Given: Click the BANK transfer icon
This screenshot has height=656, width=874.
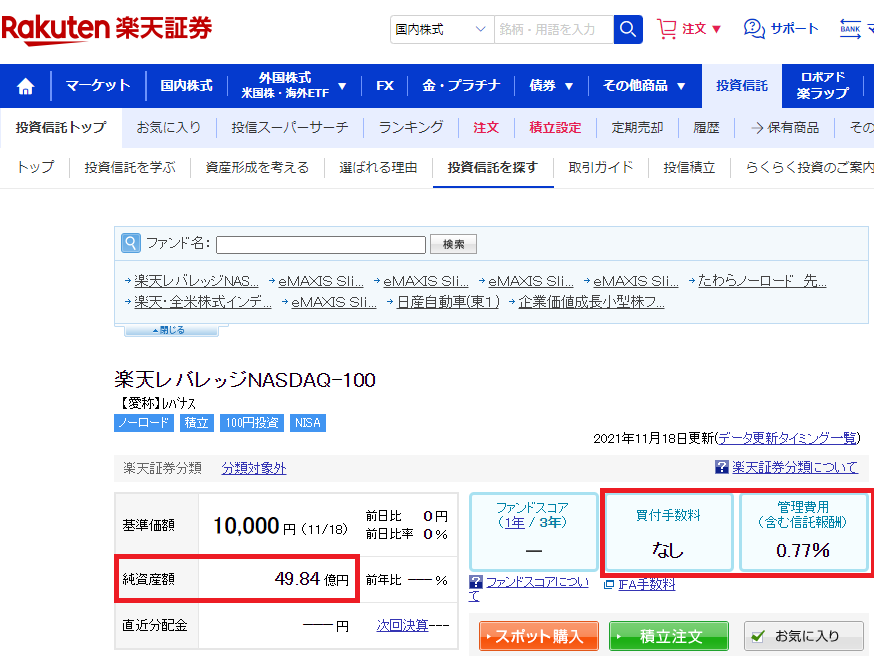Looking at the screenshot, I should click(x=850, y=29).
